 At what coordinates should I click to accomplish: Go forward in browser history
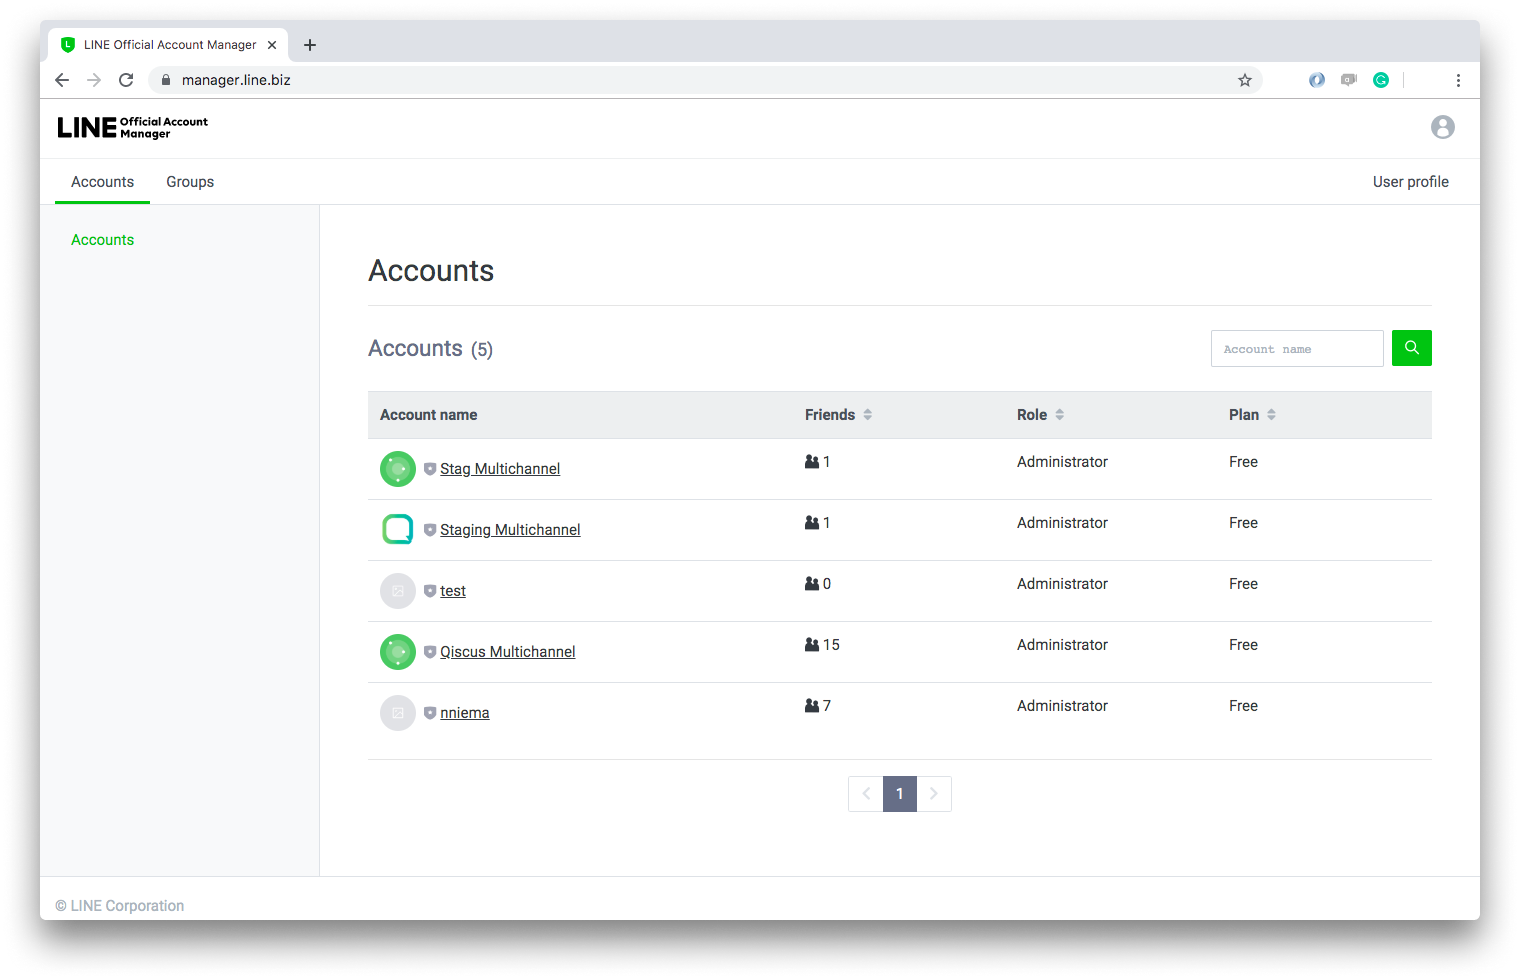coord(94,80)
